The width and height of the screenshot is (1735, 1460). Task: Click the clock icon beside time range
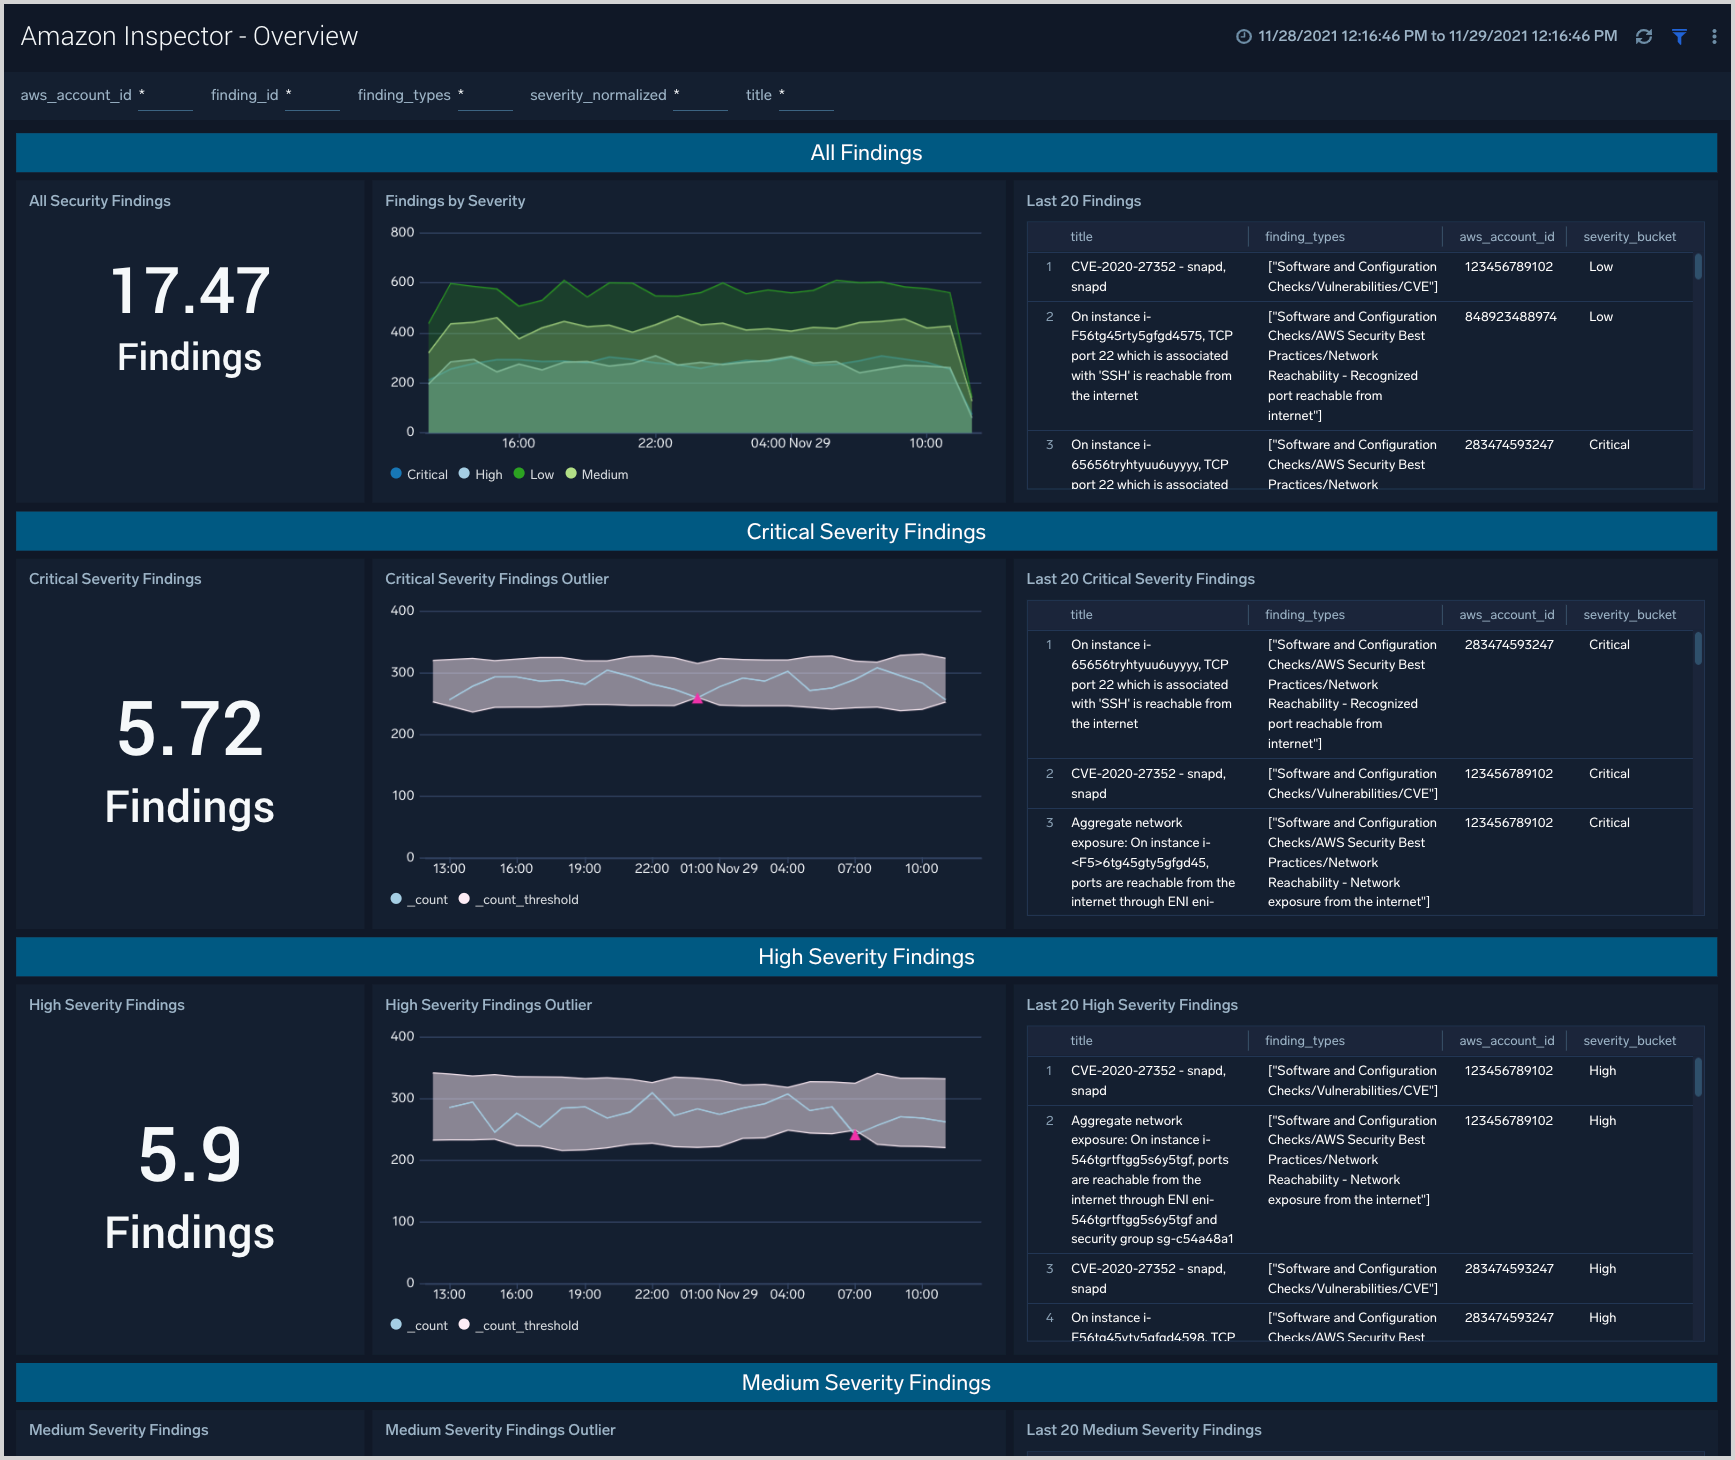point(1243,37)
